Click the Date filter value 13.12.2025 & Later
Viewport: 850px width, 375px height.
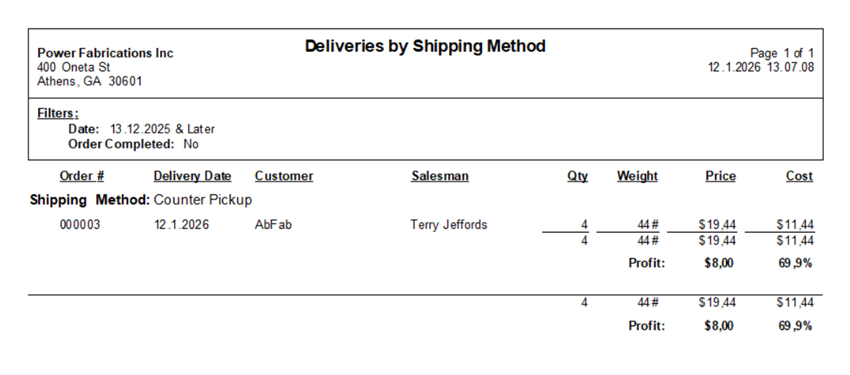pyautogui.click(x=163, y=129)
